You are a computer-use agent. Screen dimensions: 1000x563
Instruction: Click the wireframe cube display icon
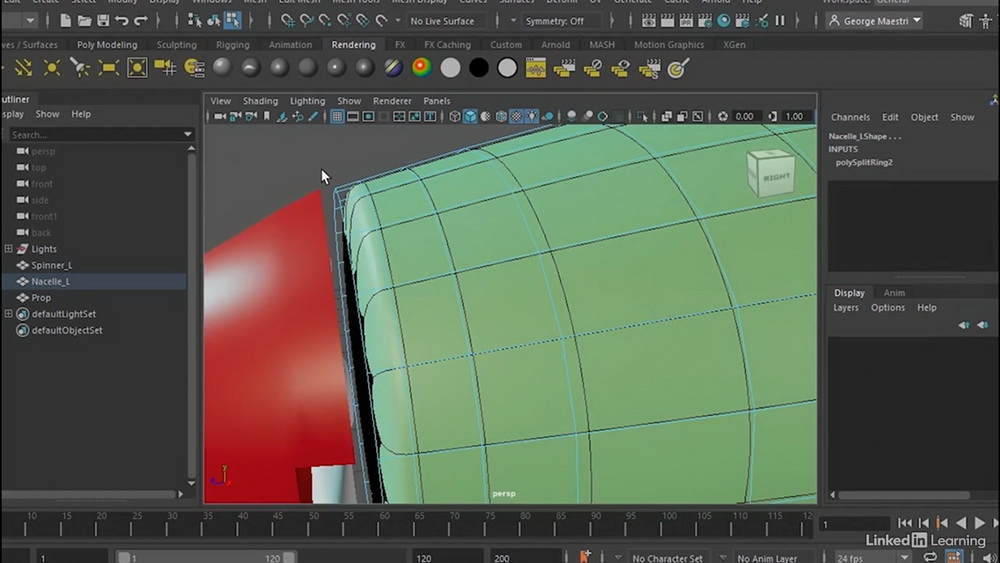[x=455, y=116]
